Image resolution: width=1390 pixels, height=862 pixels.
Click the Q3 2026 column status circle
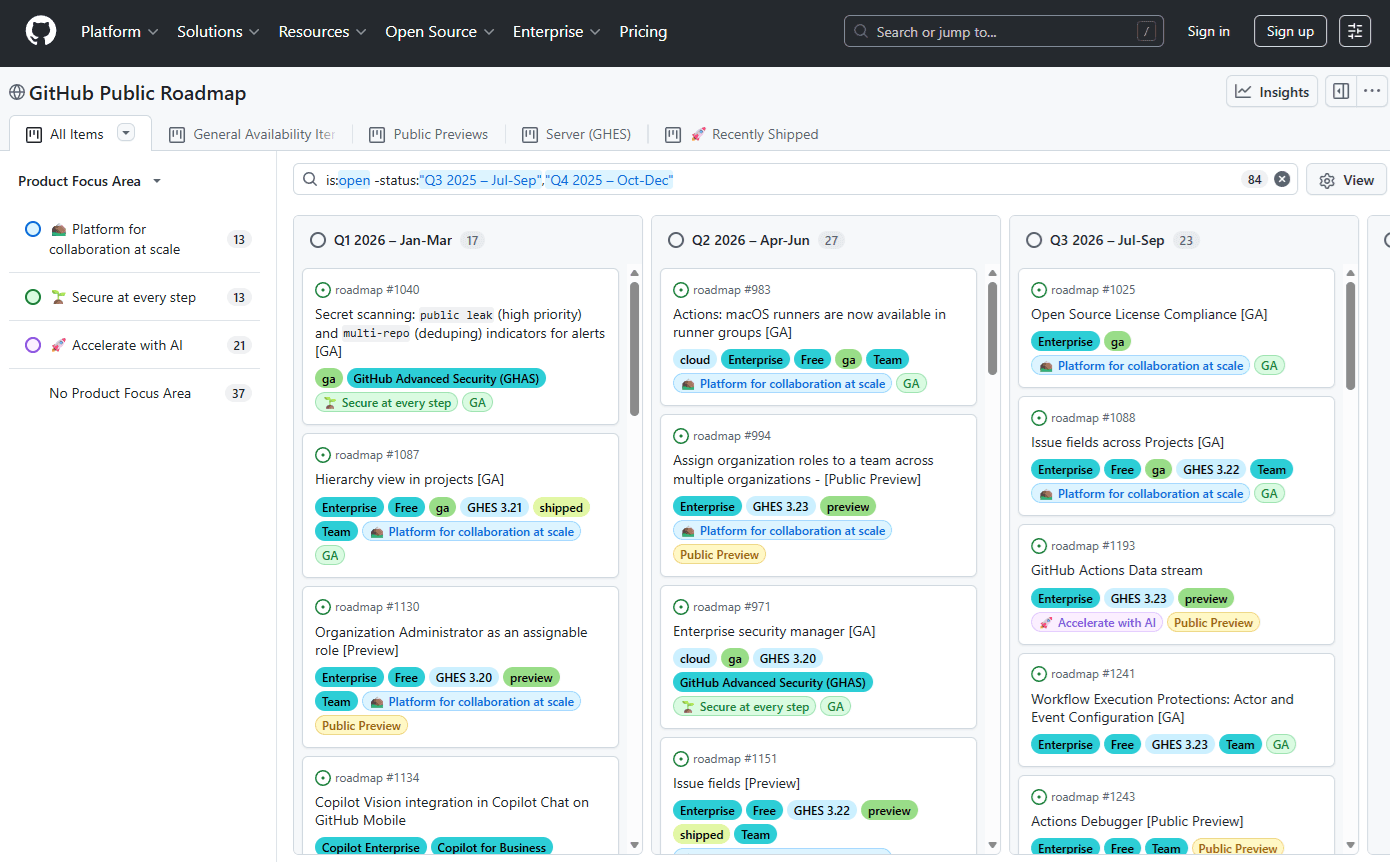(x=1034, y=240)
